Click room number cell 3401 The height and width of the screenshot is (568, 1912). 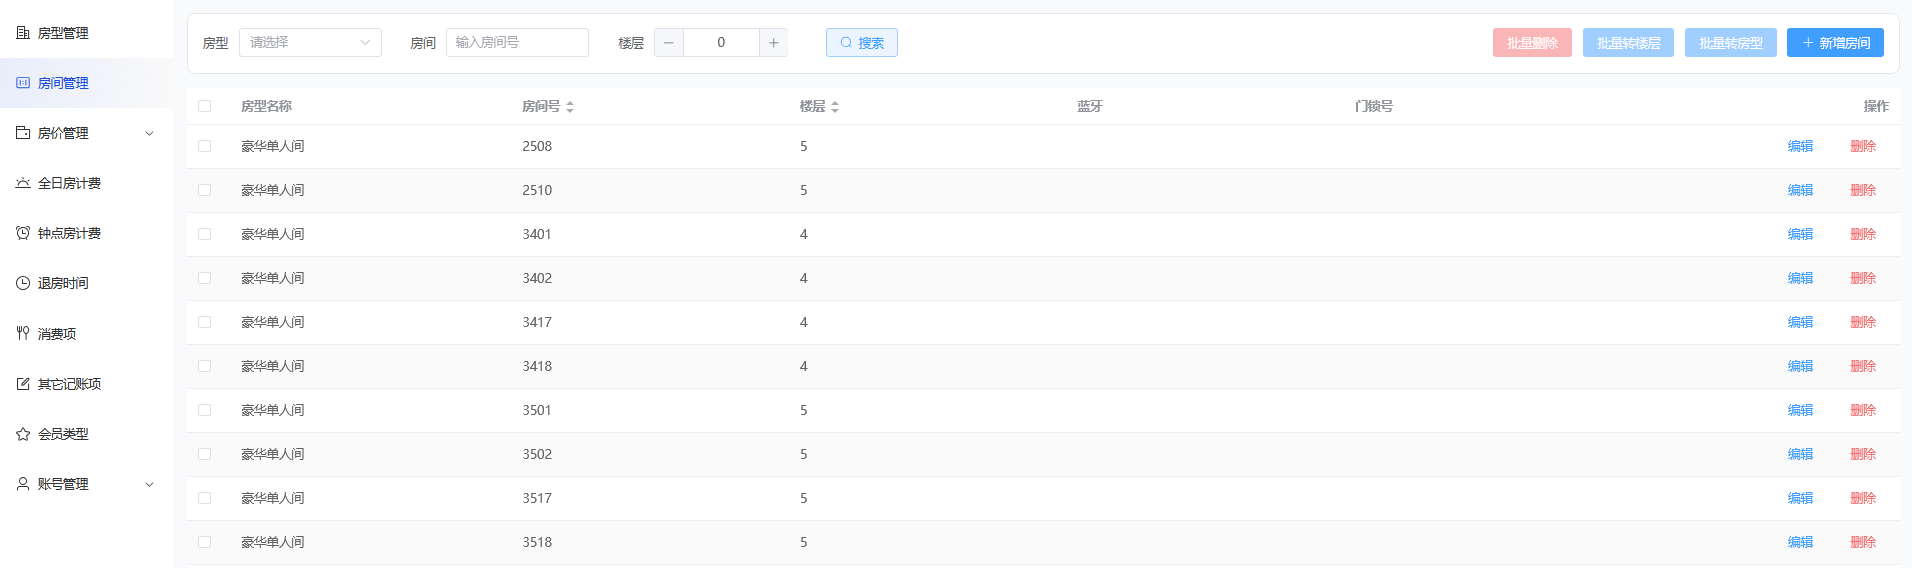tap(537, 234)
